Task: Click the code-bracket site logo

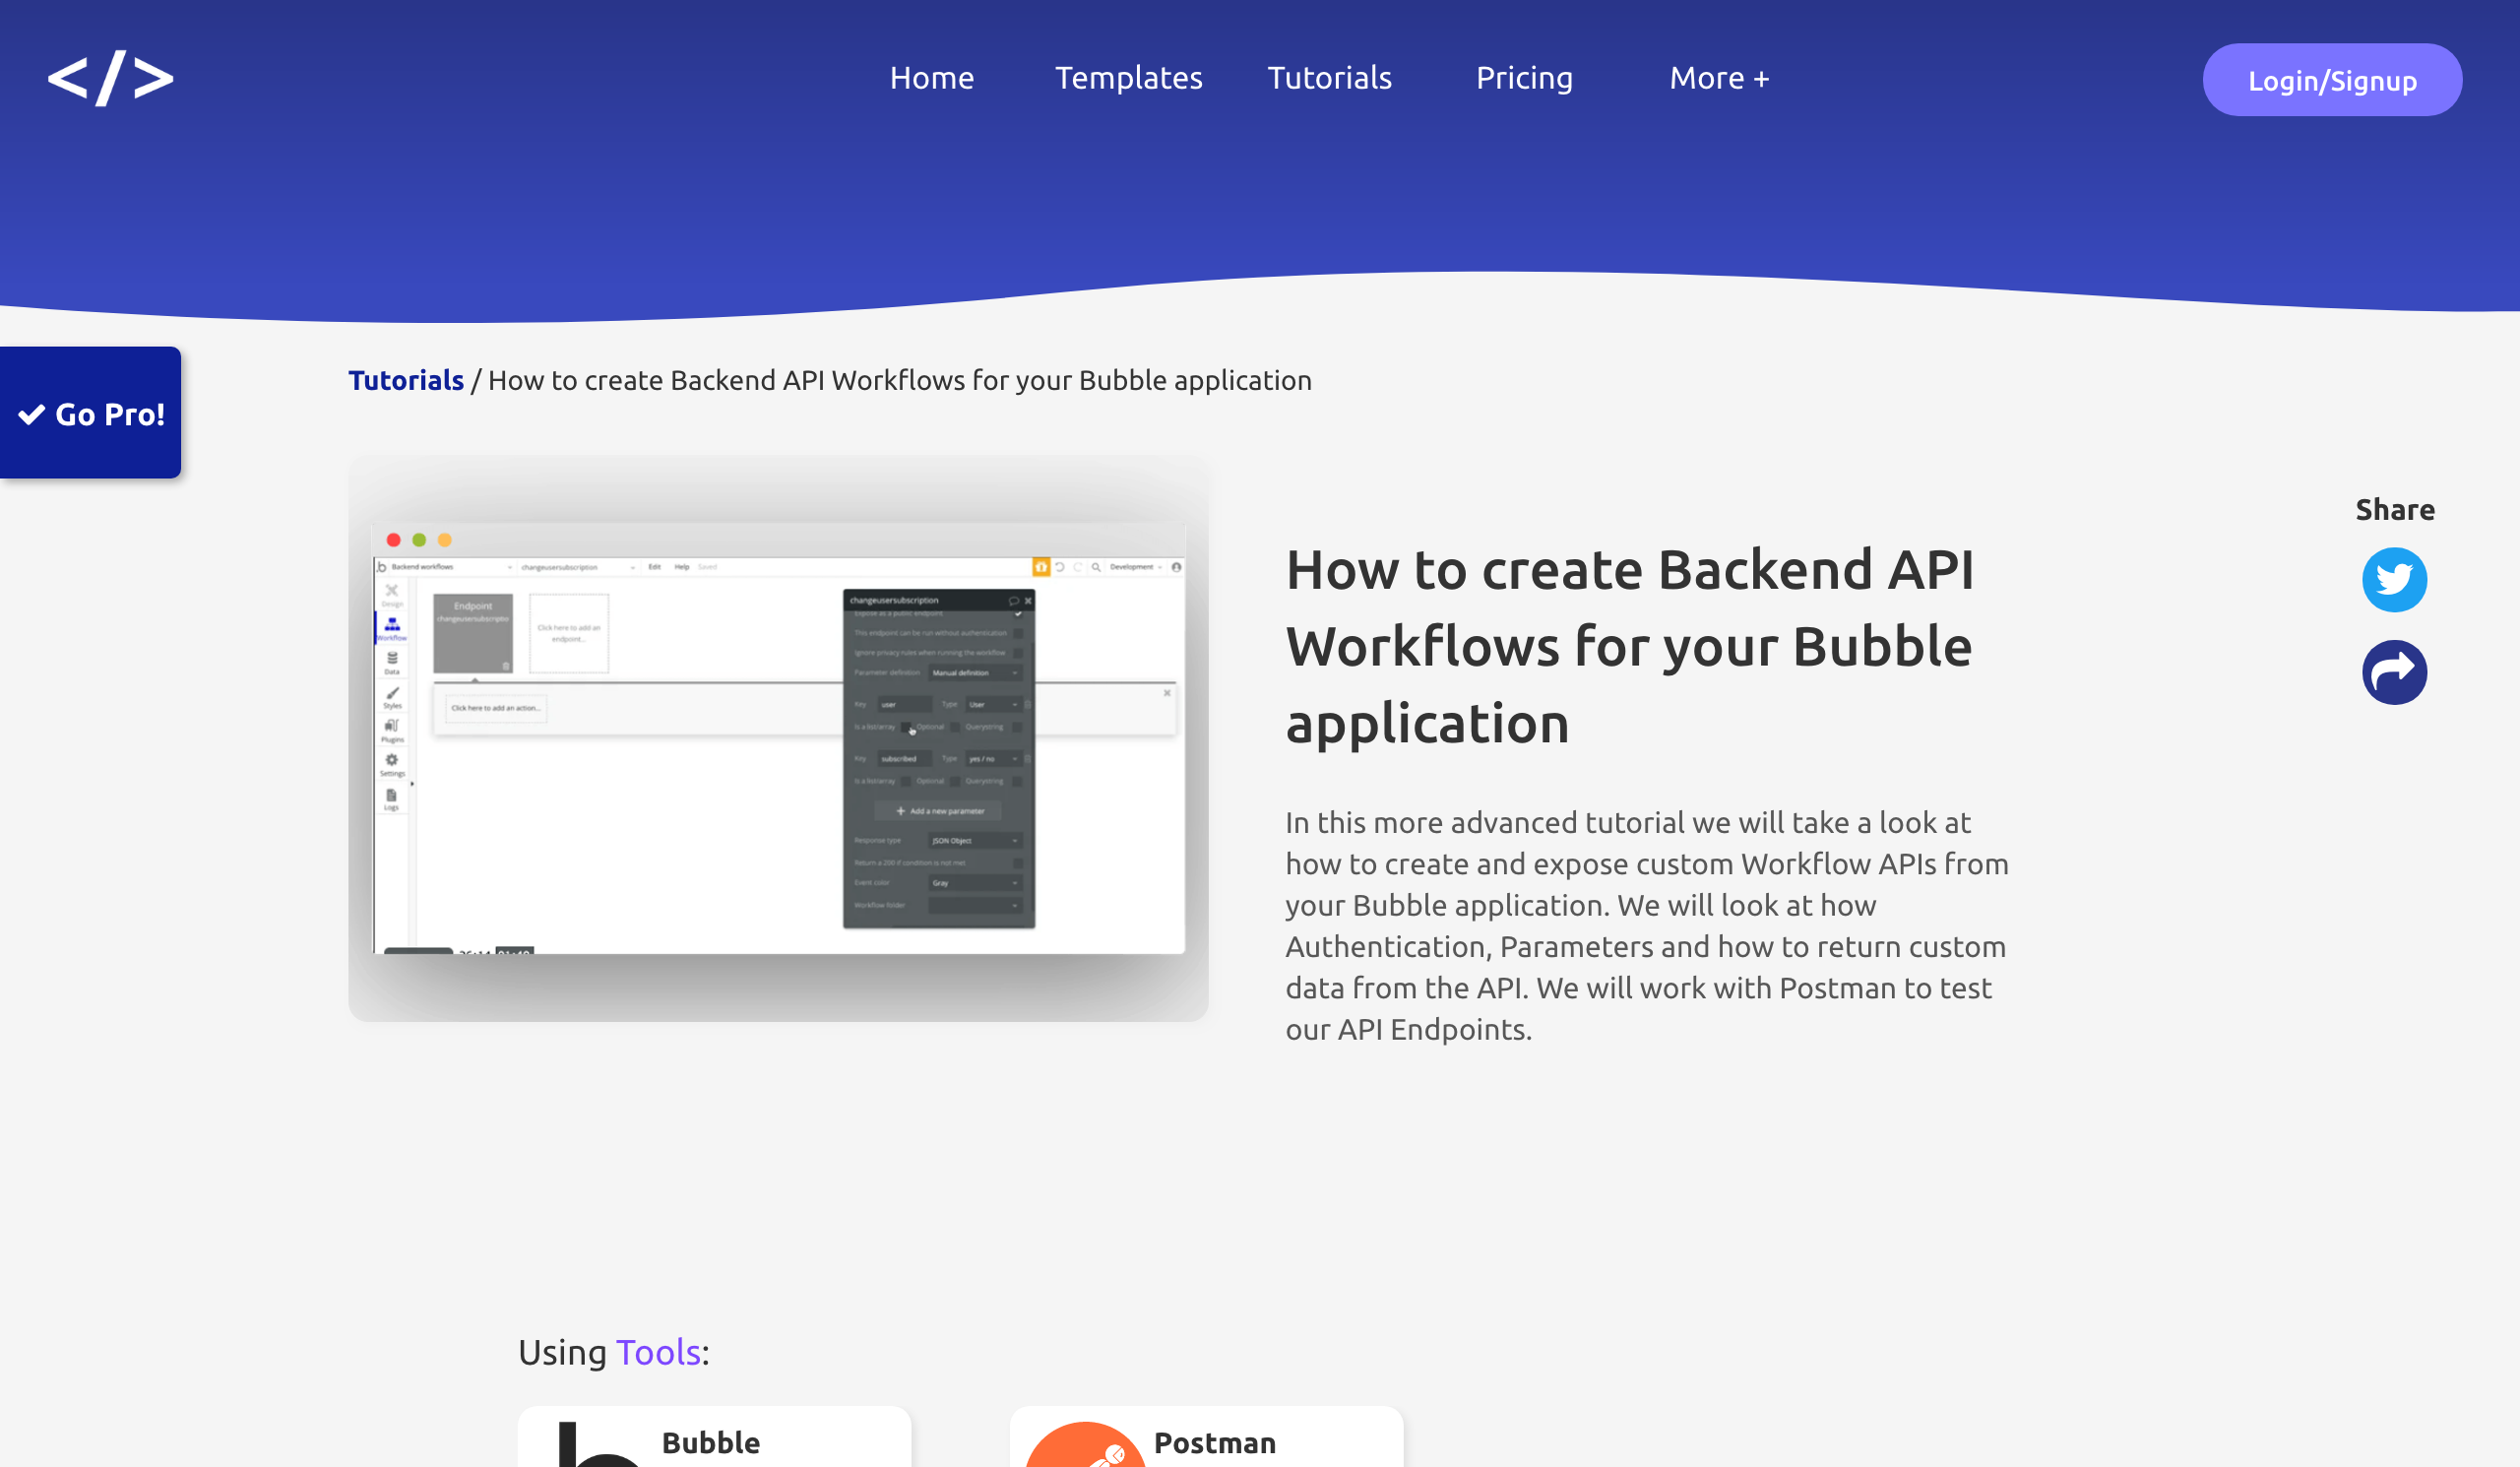Action: 110,78
